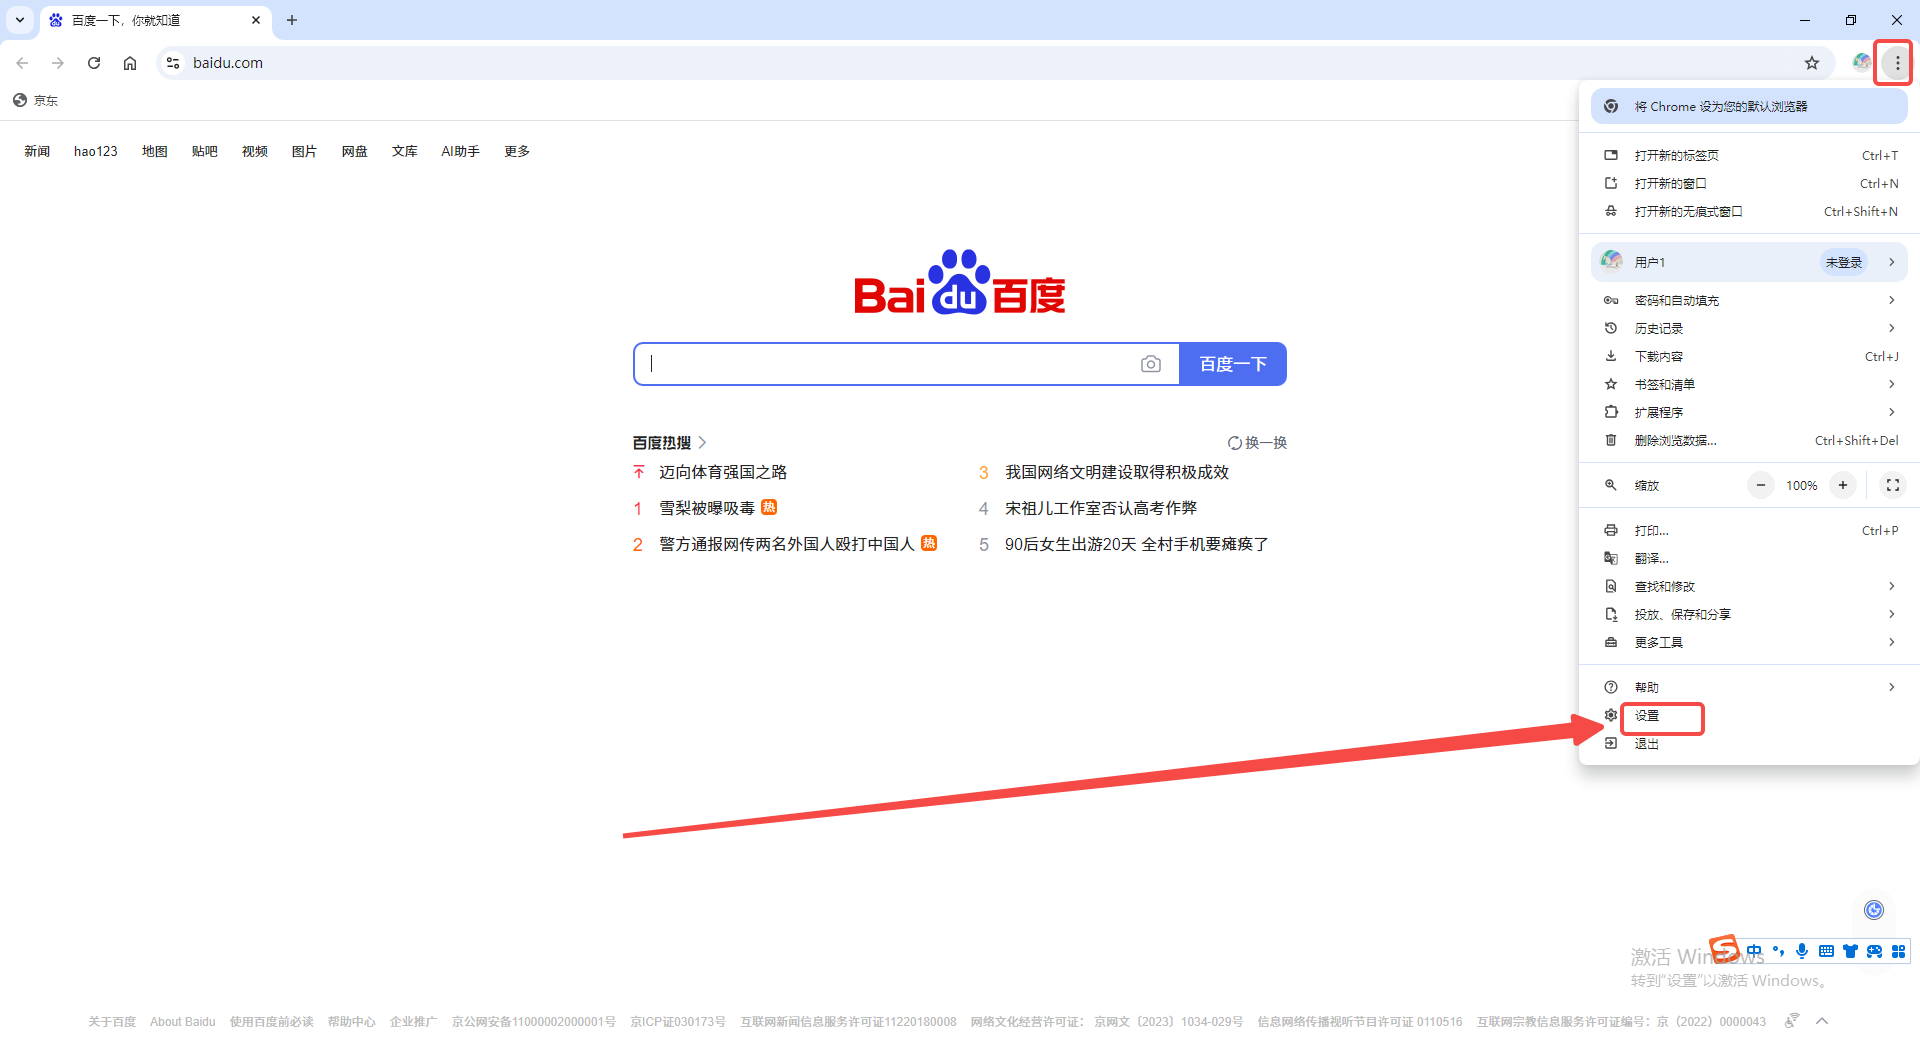1920x1040 pixels.
Task: Go to the browser home page
Action: [x=130, y=63]
